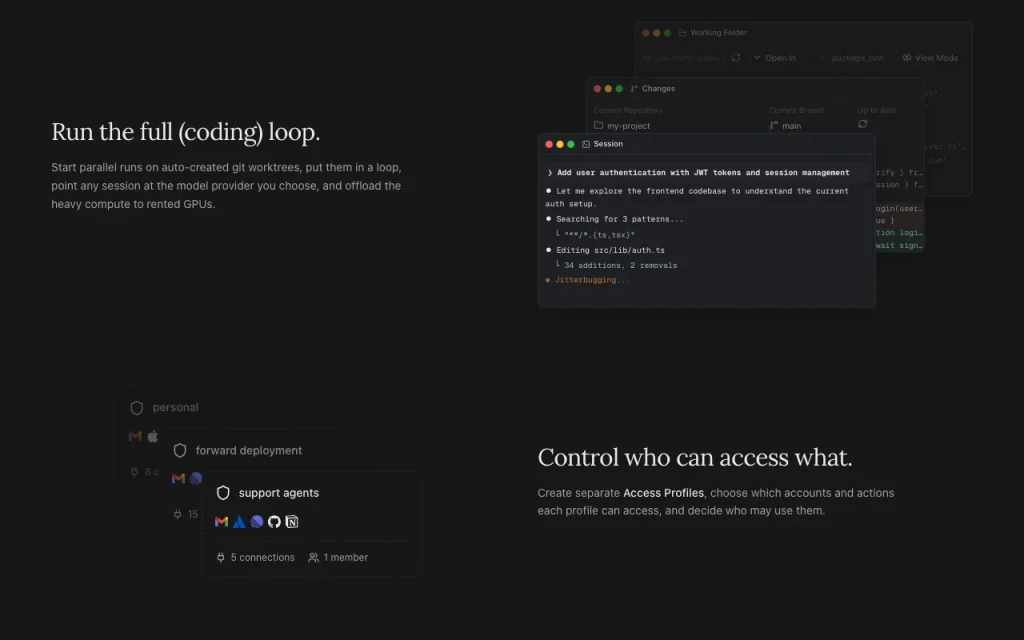Click the Apple icon in personal card
Image resolution: width=1024 pixels, height=640 pixels.
pyautogui.click(x=153, y=436)
